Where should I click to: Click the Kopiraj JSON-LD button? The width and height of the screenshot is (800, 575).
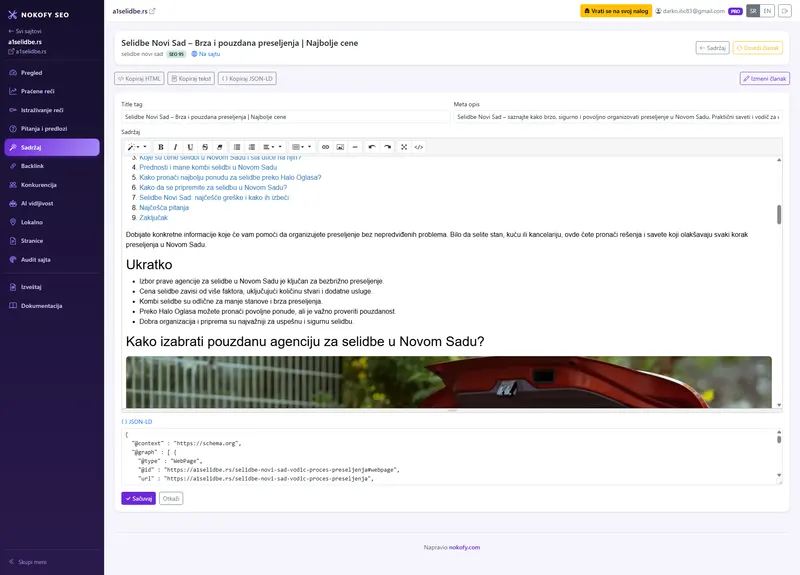click(x=247, y=79)
